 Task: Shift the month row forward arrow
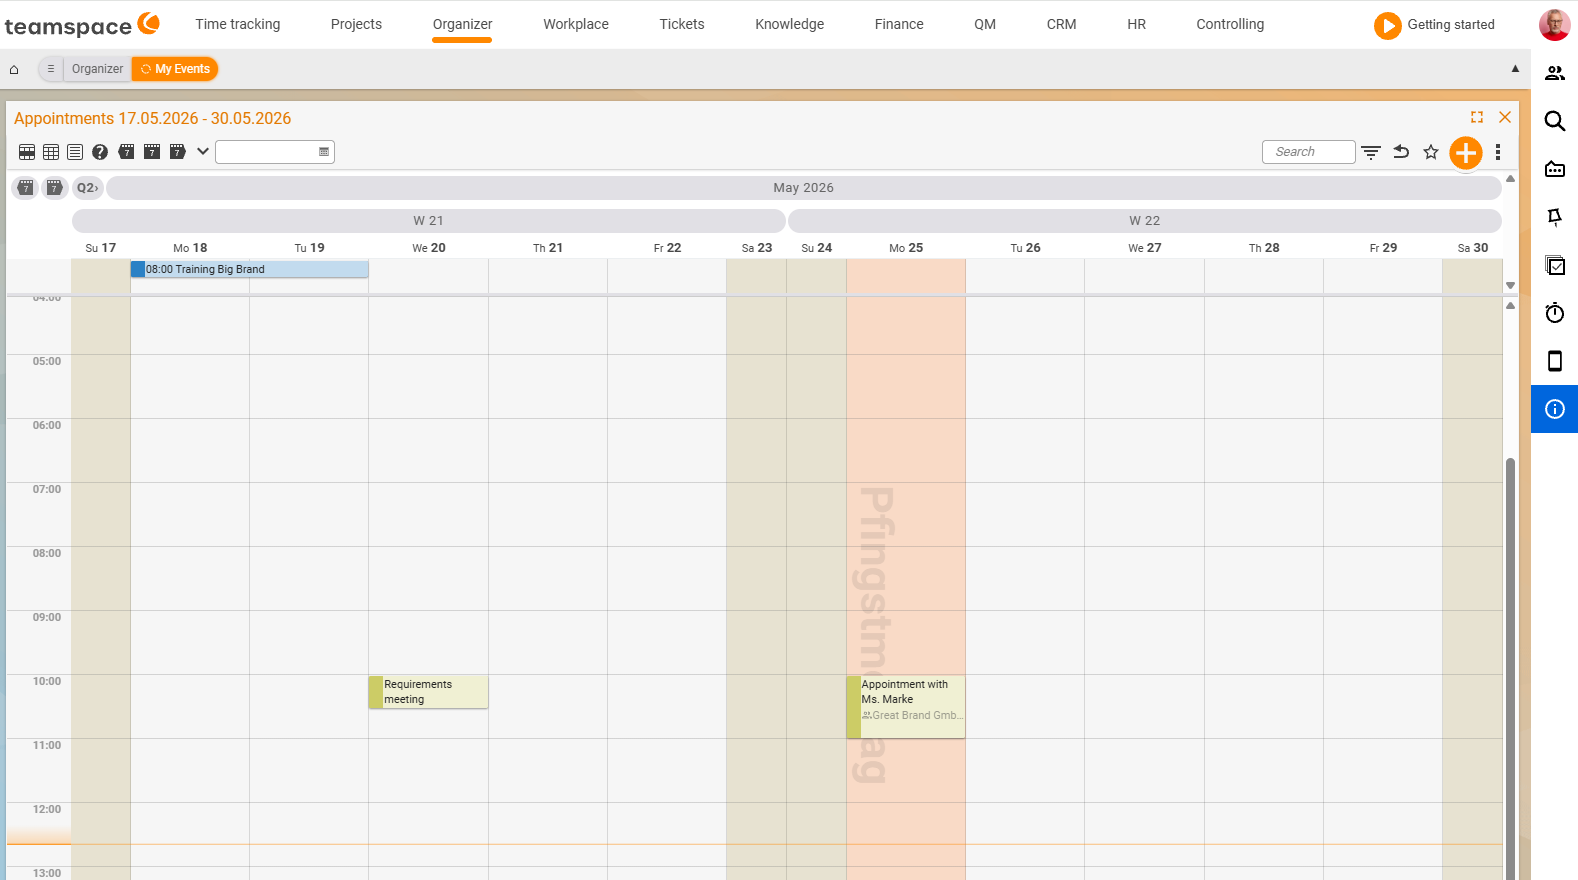coord(55,188)
